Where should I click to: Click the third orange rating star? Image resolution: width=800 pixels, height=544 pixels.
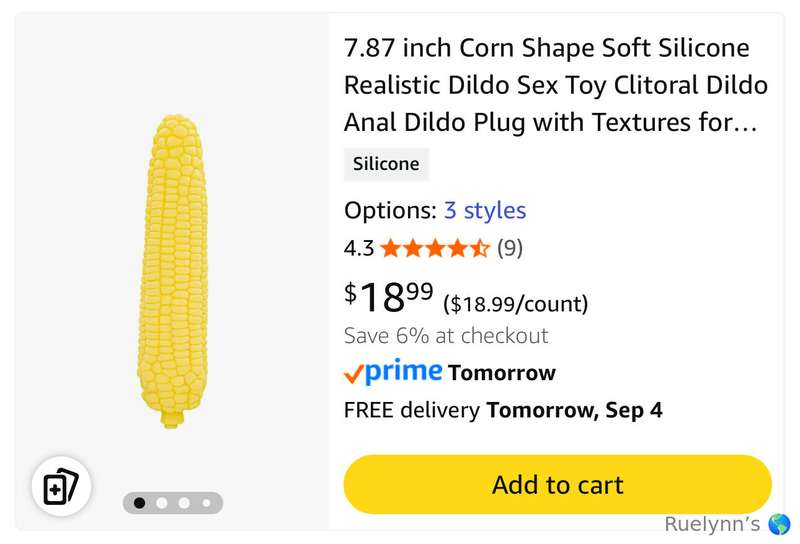coord(435,249)
